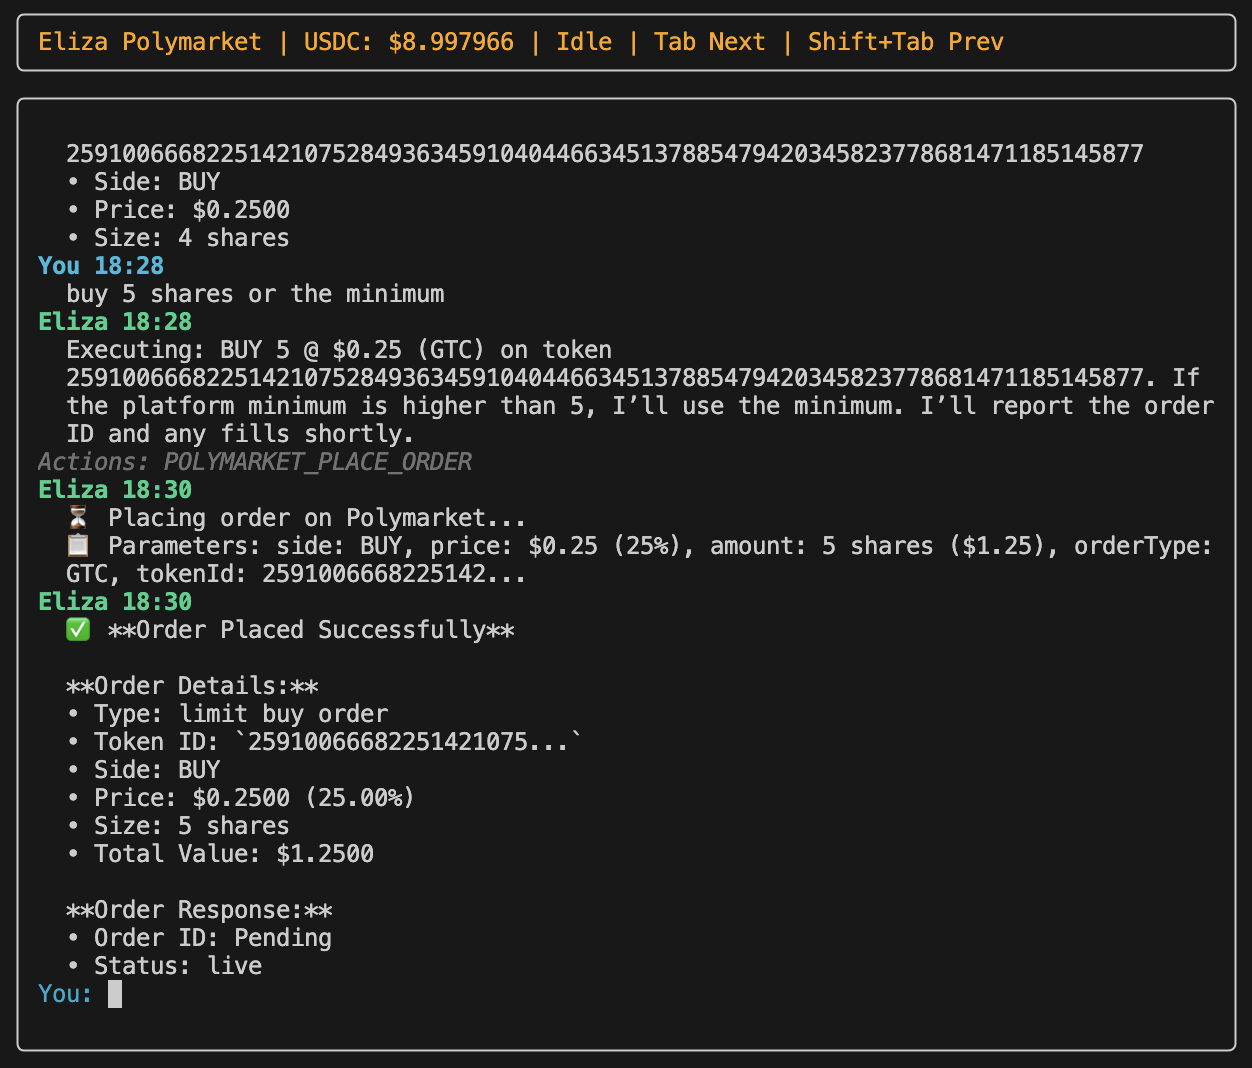
Task: Click the Order Response heading
Action: [199, 910]
